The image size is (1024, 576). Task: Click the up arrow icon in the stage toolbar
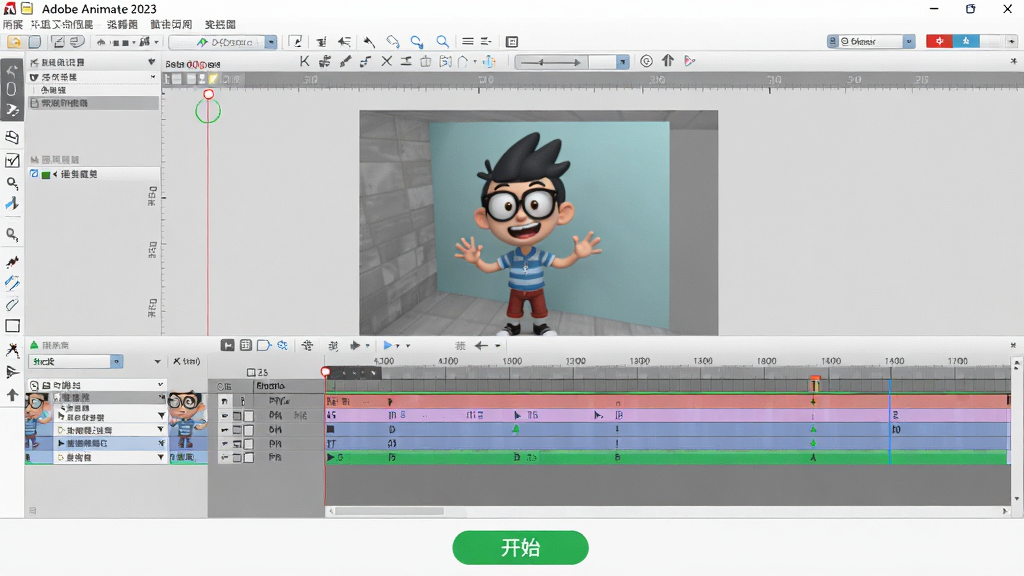pyautogui.click(x=667, y=60)
